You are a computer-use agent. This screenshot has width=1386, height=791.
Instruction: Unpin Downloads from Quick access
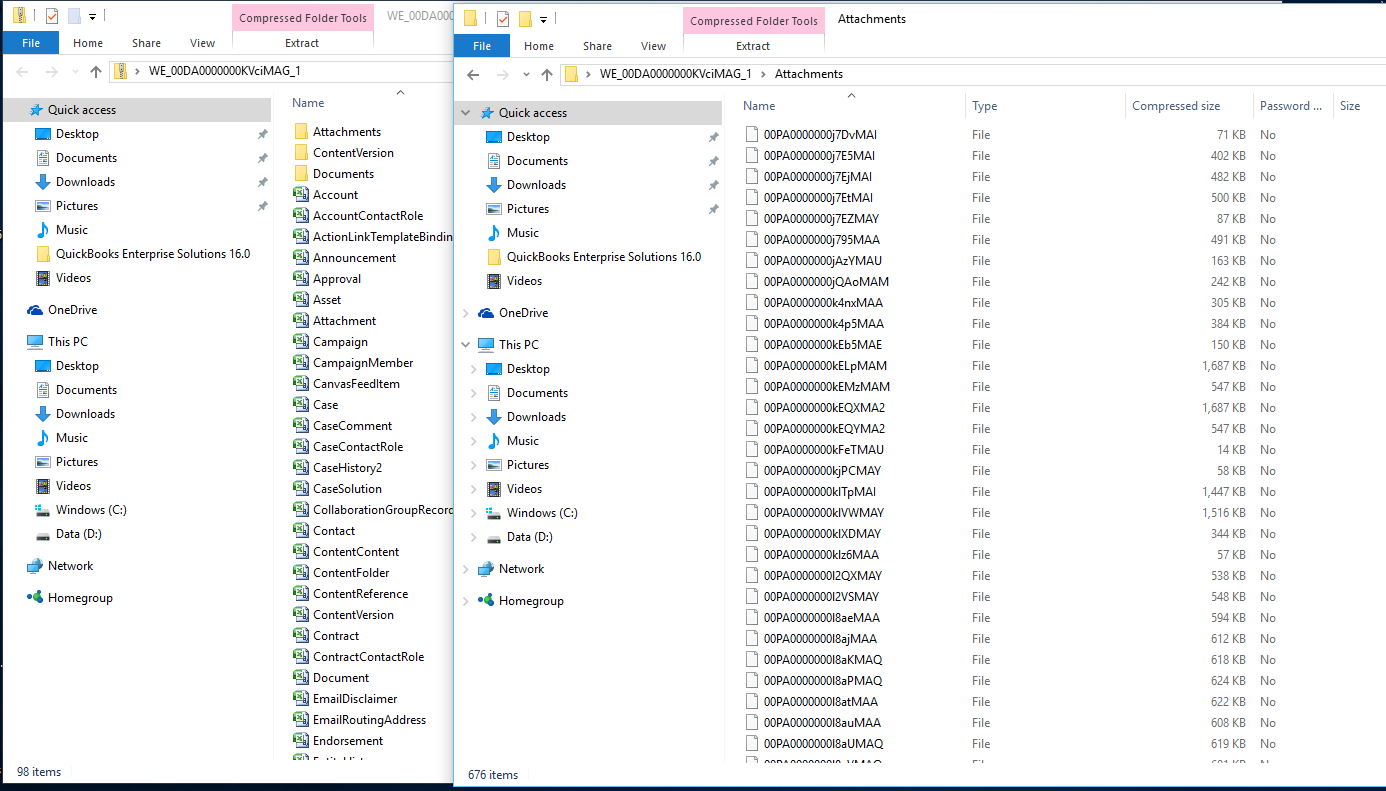point(714,184)
